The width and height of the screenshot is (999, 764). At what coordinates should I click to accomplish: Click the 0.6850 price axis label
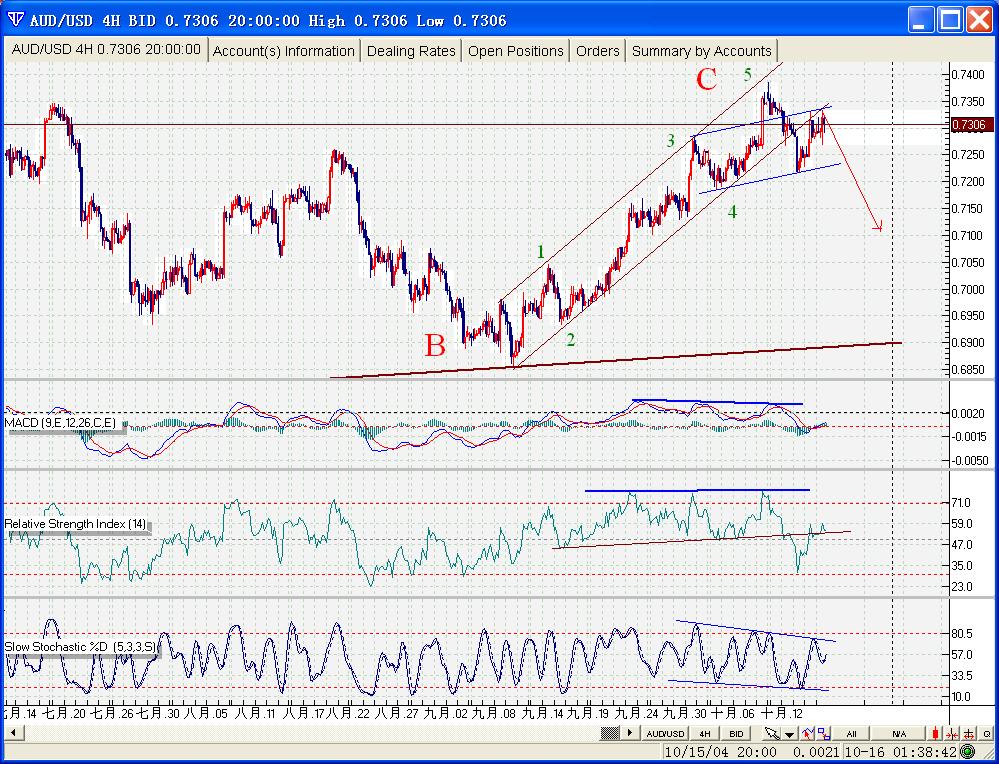tap(970, 370)
